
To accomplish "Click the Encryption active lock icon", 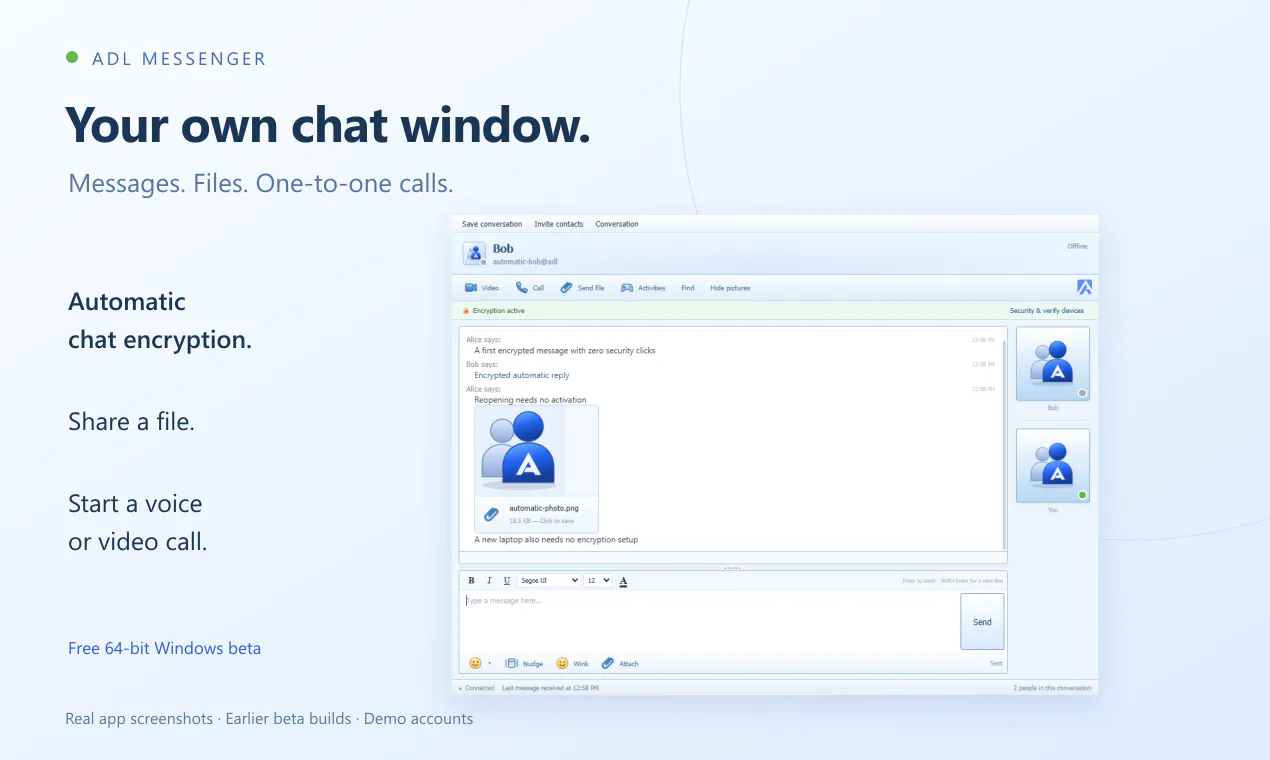I will (x=466, y=311).
